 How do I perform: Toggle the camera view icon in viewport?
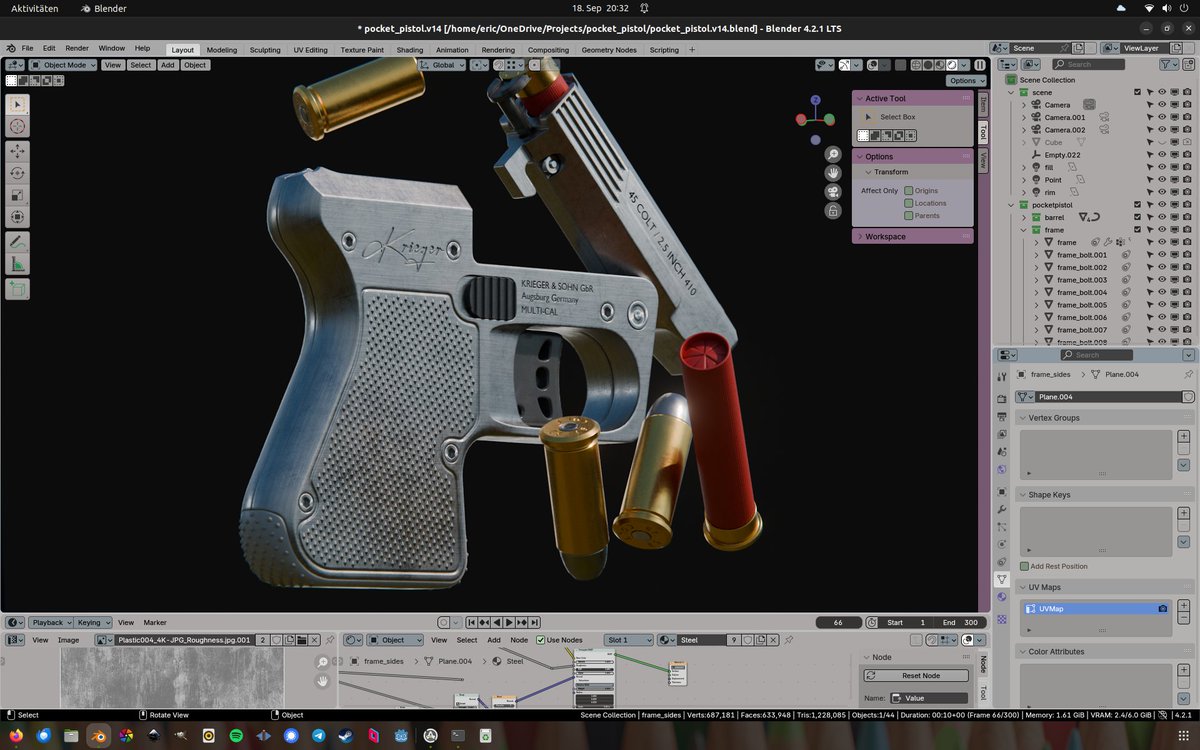[833, 192]
